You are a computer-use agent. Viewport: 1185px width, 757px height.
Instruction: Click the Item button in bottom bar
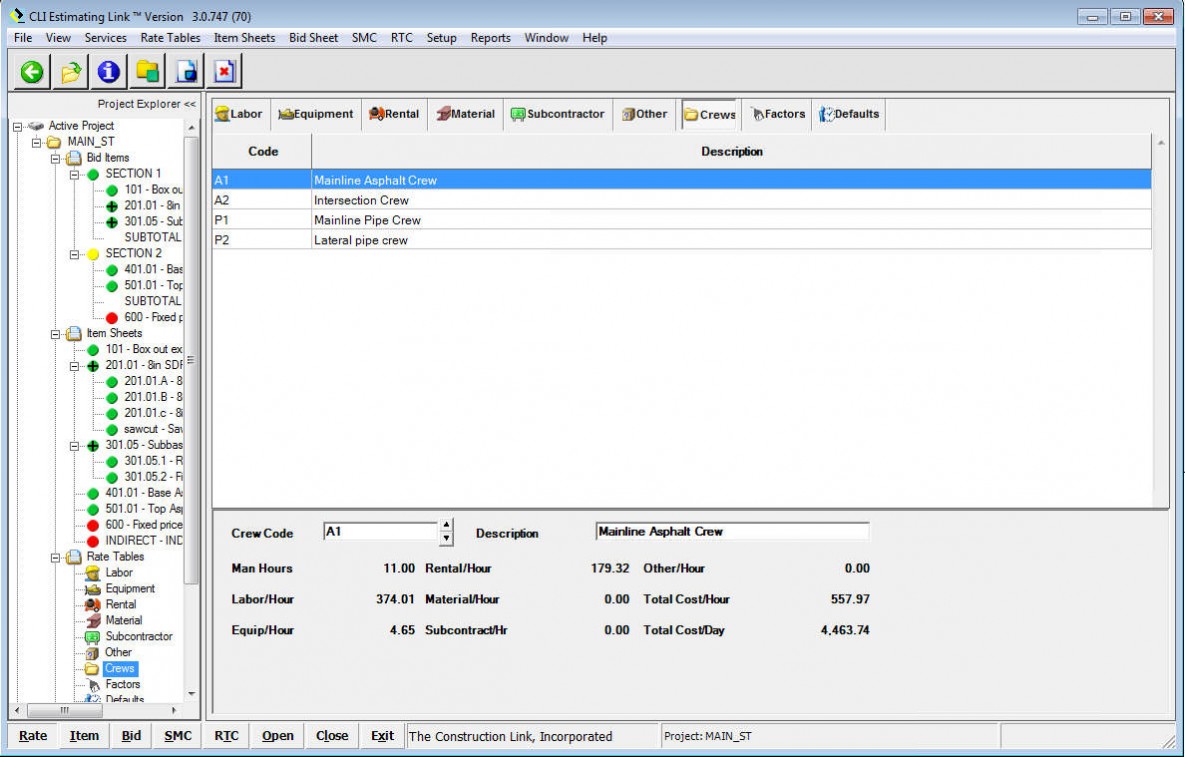pyautogui.click(x=84, y=736)
